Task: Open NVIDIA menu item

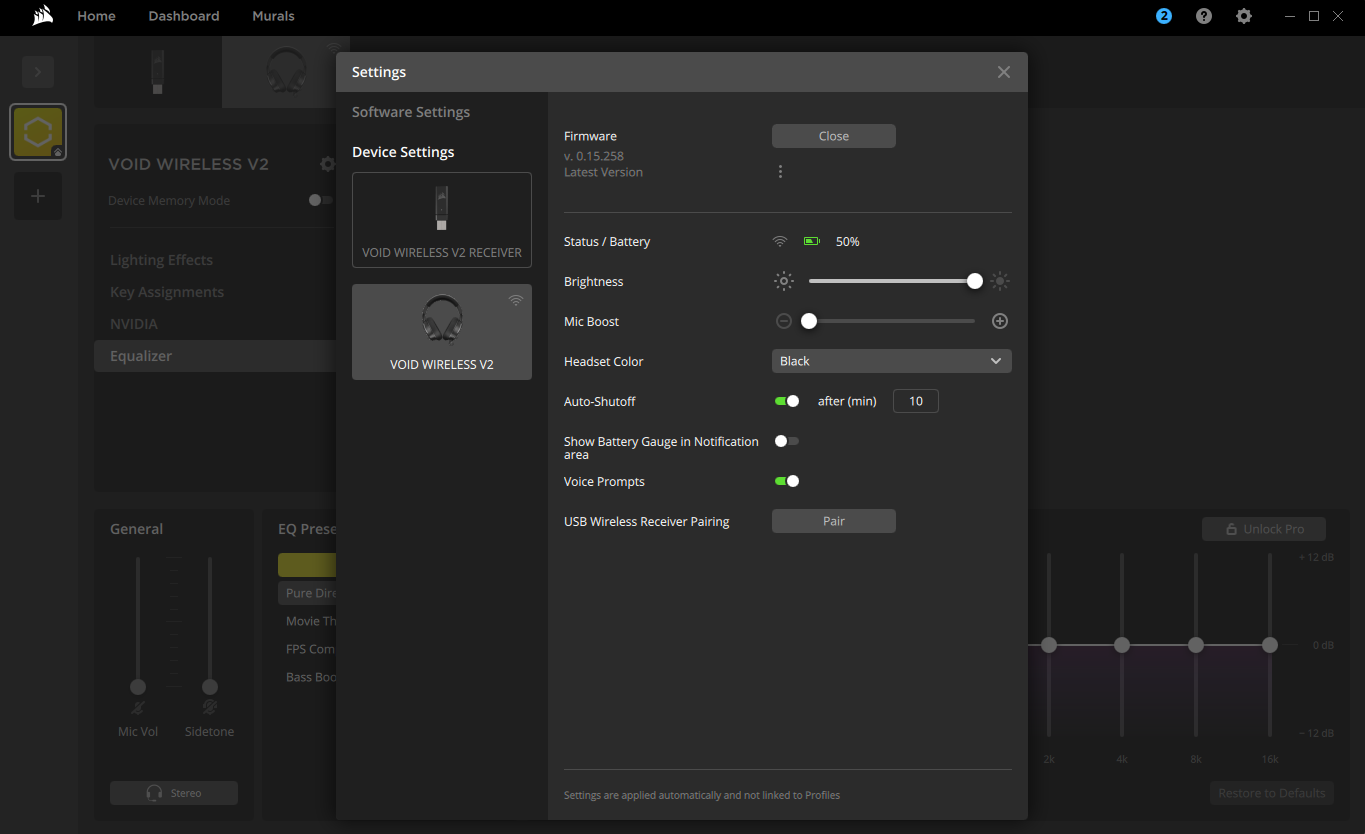Action: [134, 324]
